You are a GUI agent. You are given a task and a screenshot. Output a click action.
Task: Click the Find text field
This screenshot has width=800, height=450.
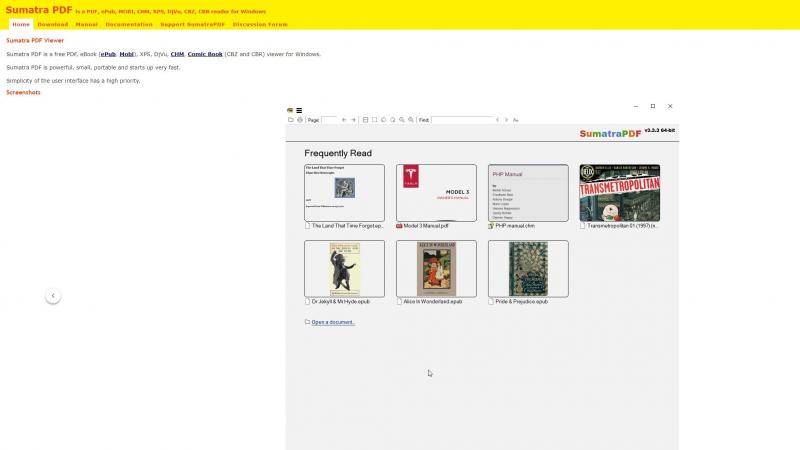(462, 120)
